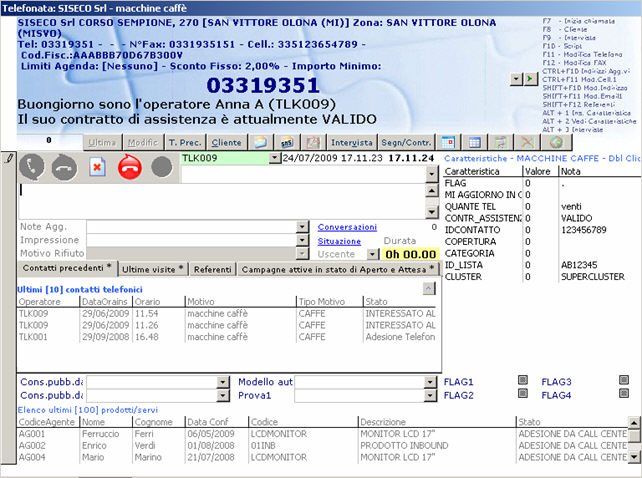Click the grey round record button
Image resolution: width=642 pixels, height=478 pixels.
161,167
